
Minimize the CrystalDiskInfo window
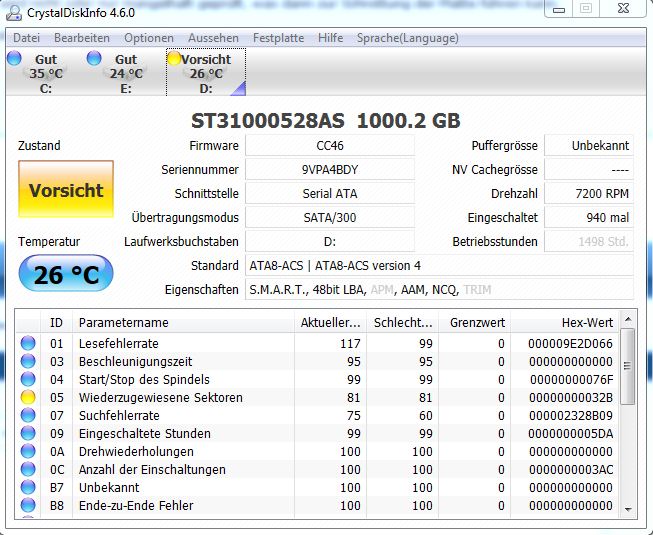pyautogui.click(x=559, y=9)
